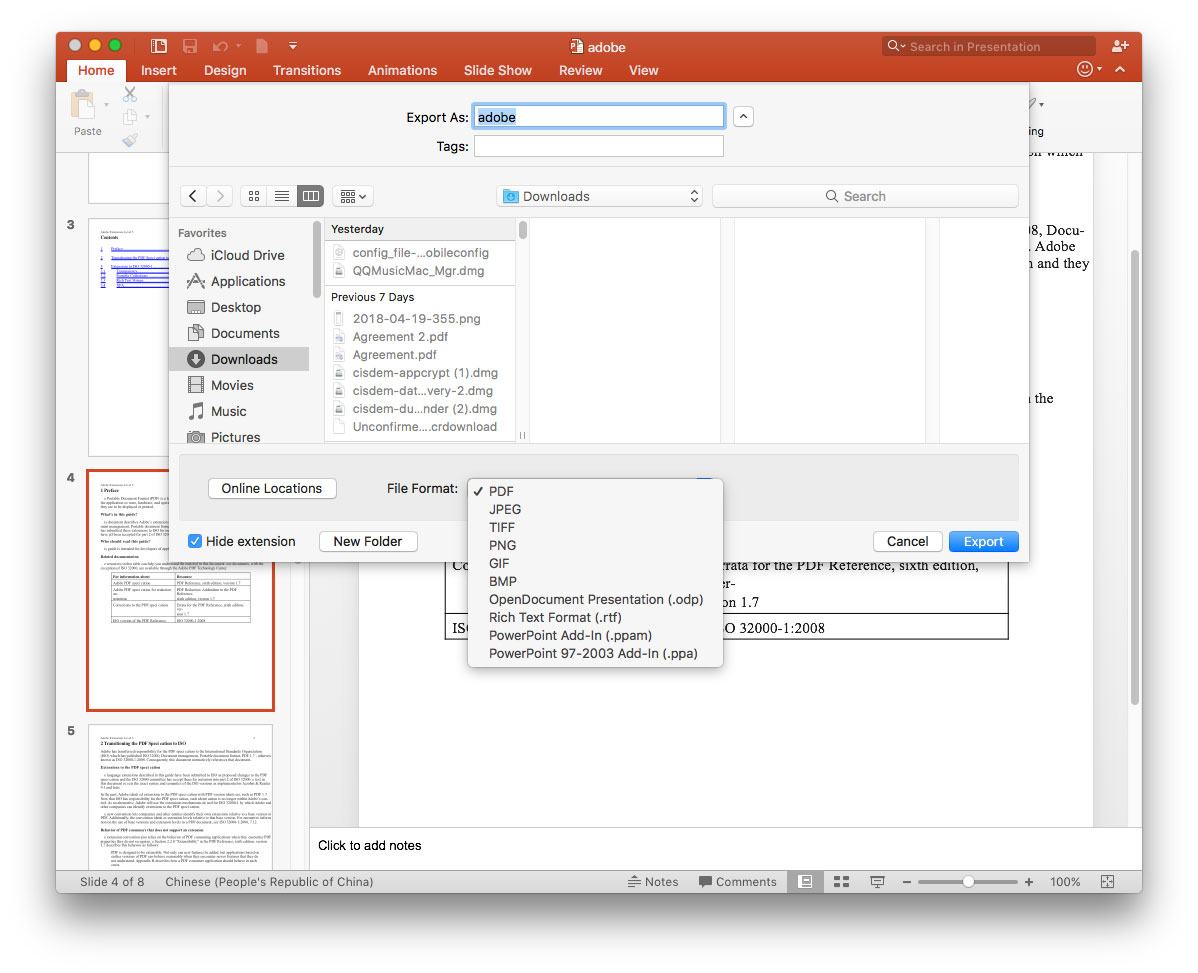Click the sidebar layout icon in the title bar
The width and height of the screenshot is (1198, 973).
point(158,46)
